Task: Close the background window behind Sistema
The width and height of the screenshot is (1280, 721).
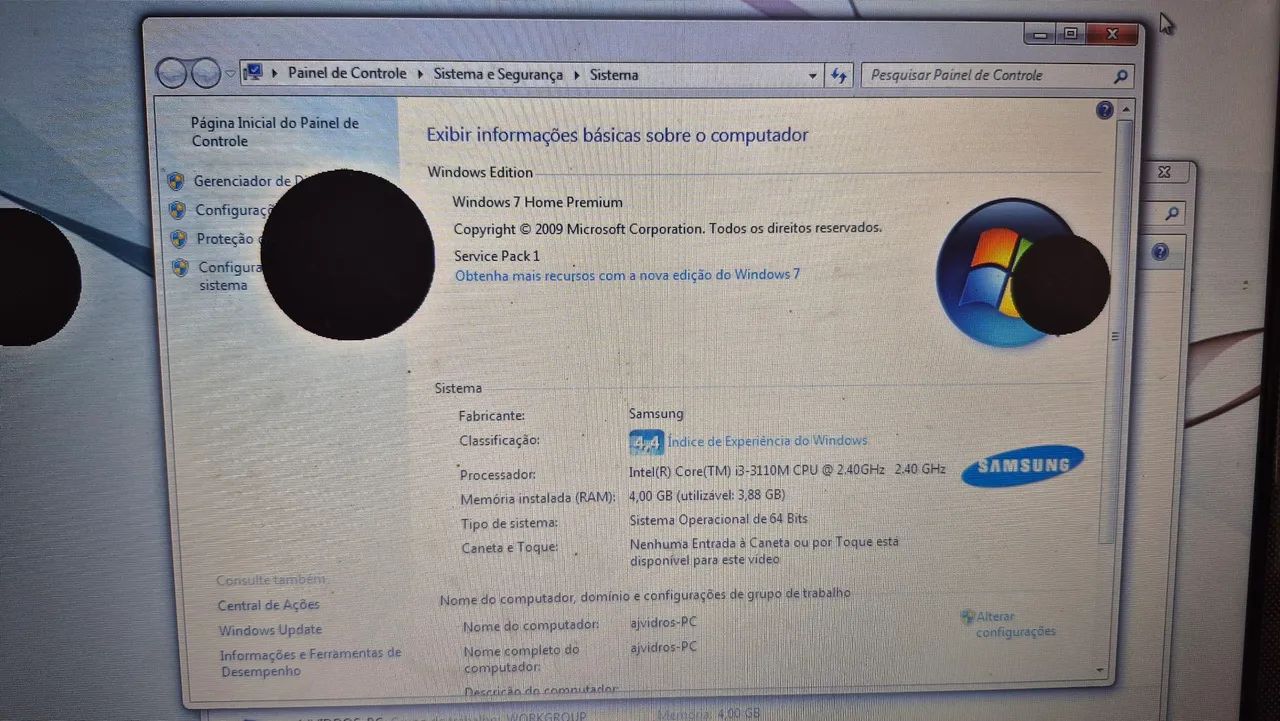Action: 1164,172
